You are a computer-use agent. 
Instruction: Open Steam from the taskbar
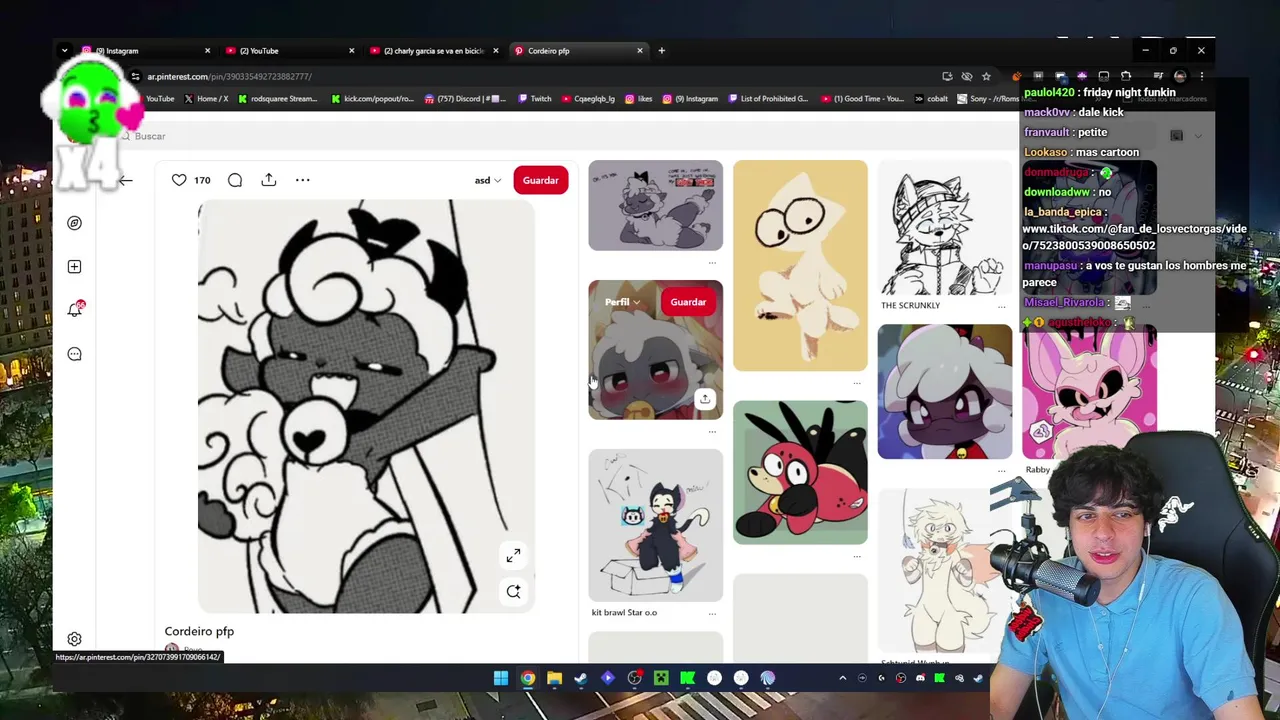point(581,678)
